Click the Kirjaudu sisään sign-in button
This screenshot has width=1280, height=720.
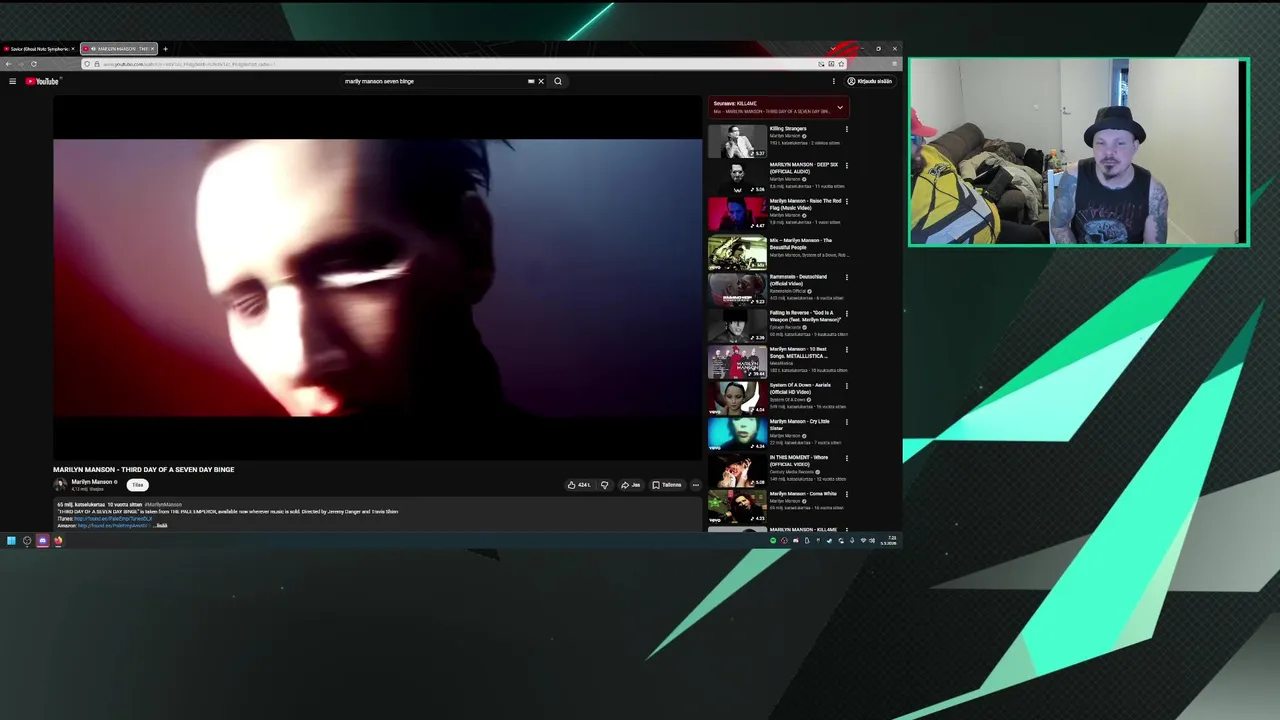870,81
